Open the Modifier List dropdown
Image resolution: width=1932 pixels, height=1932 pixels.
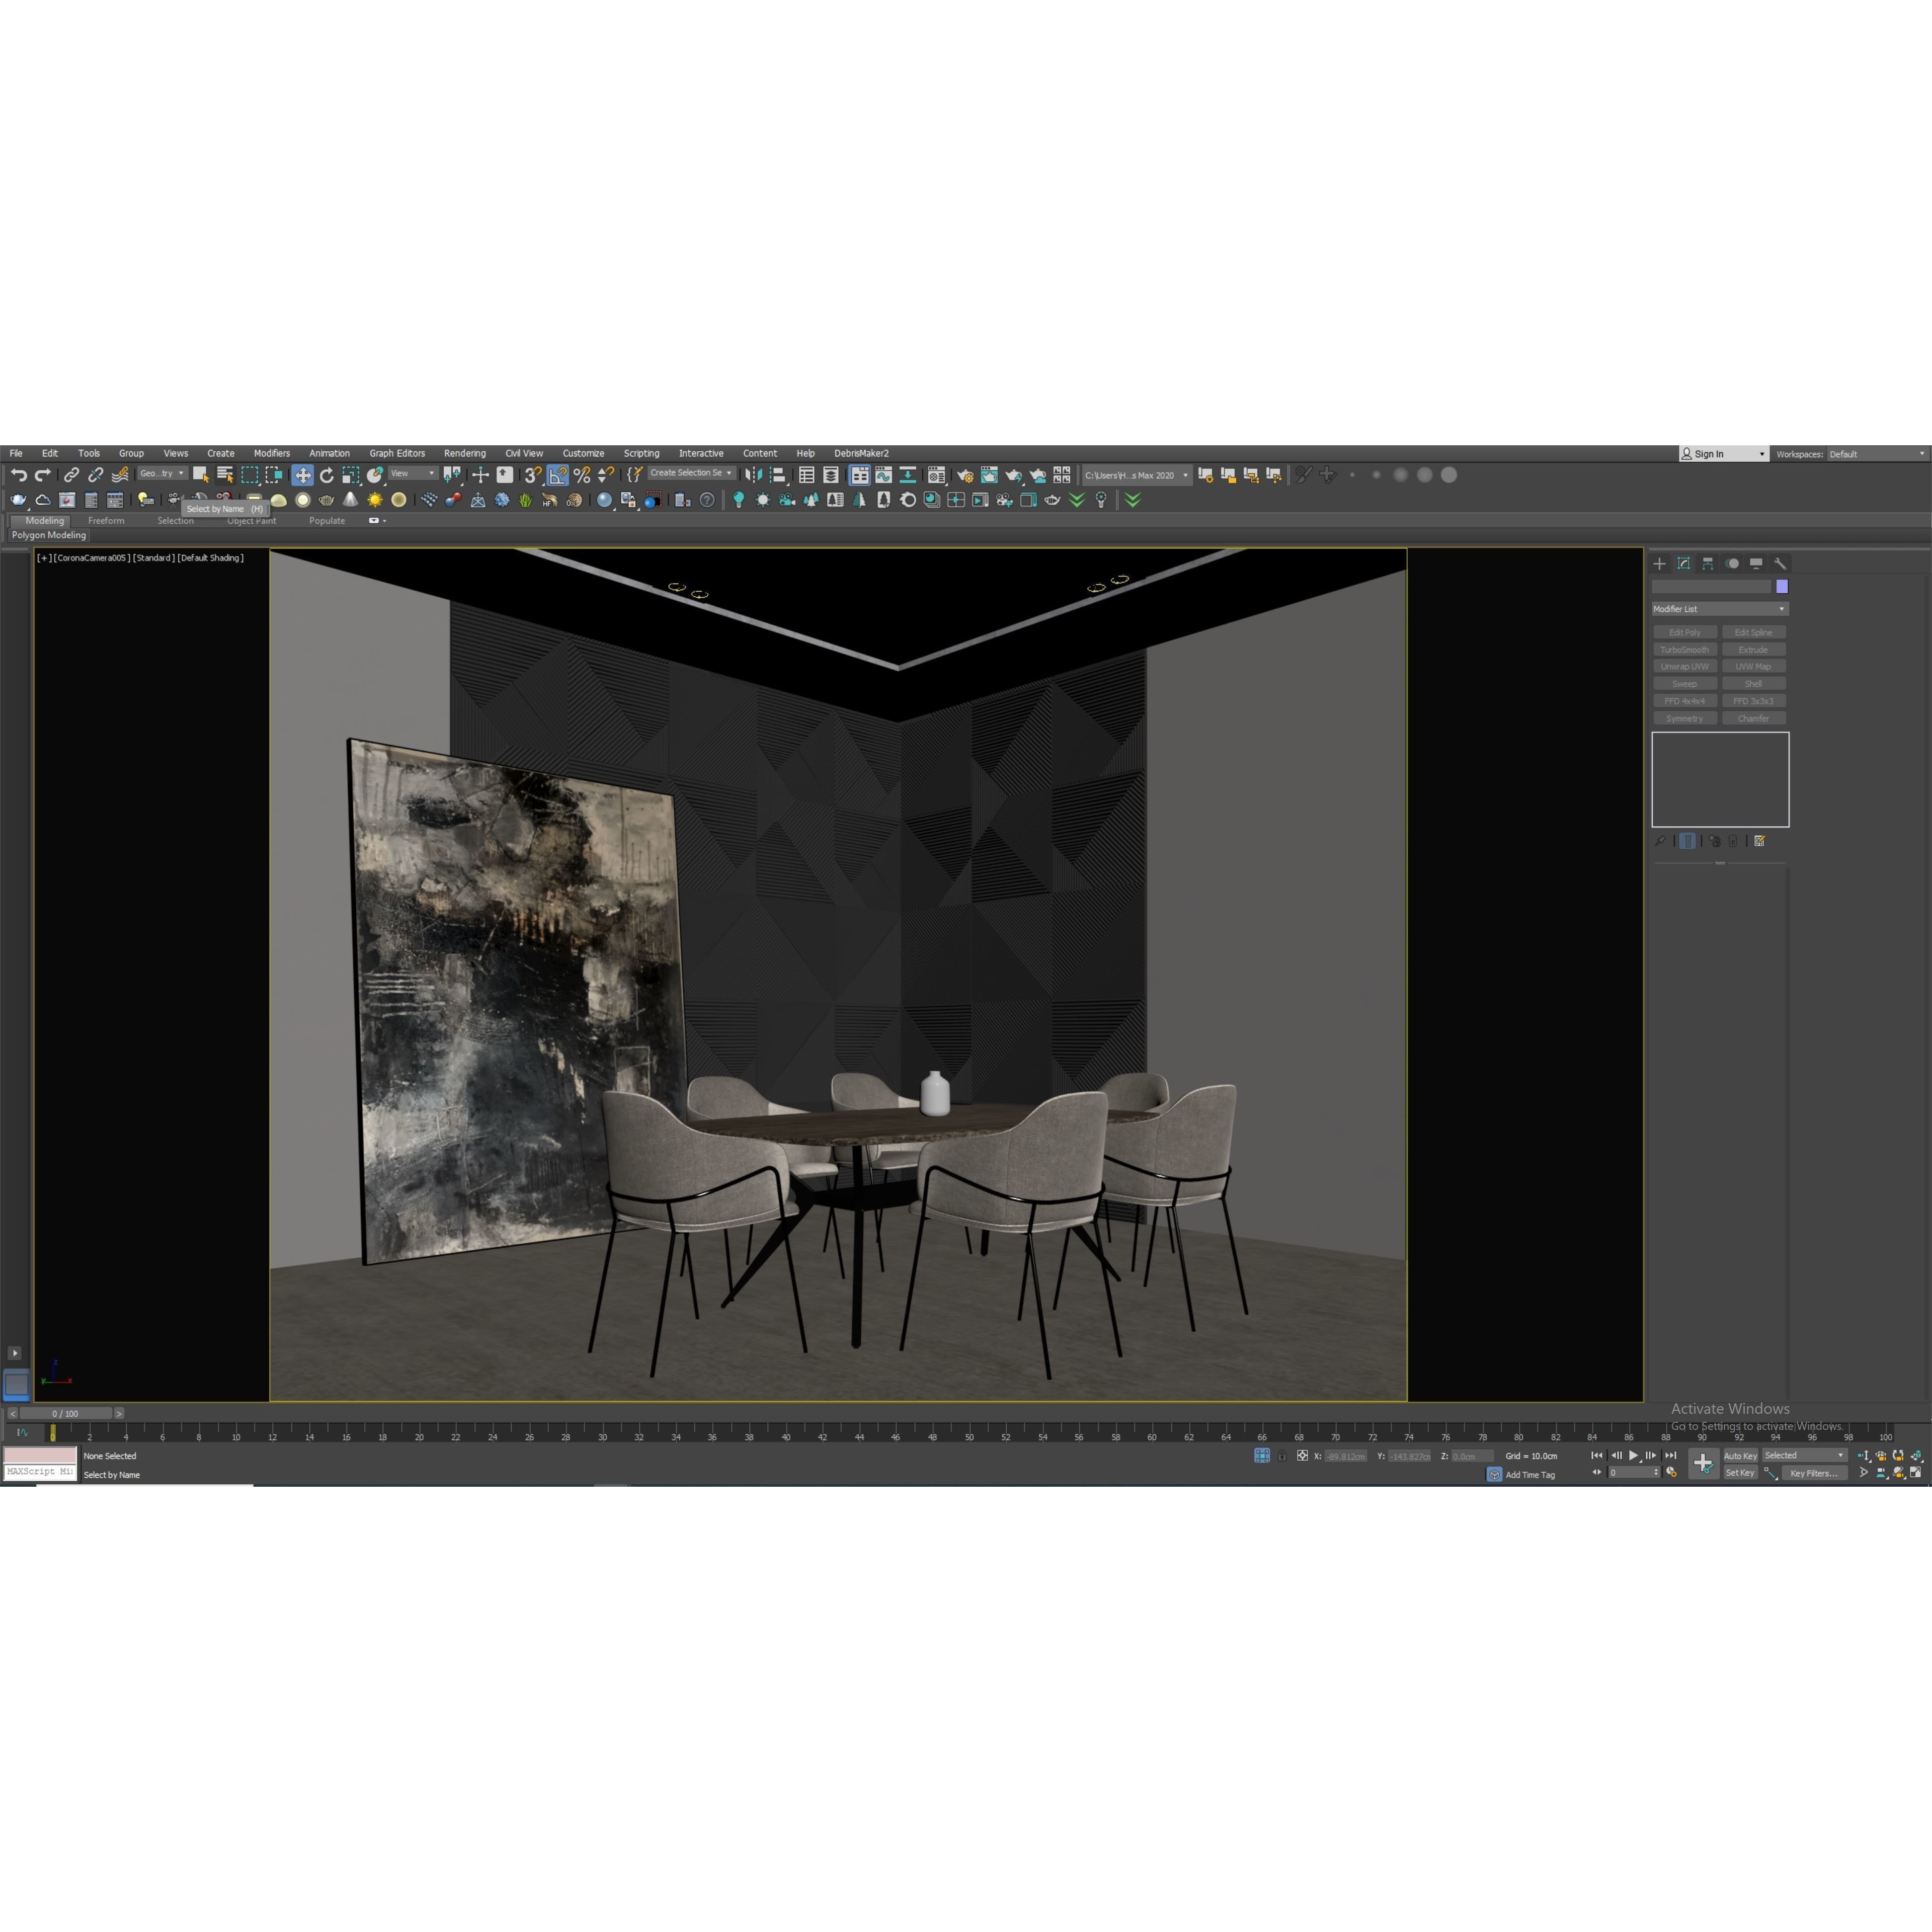(x=1721, y=609)
